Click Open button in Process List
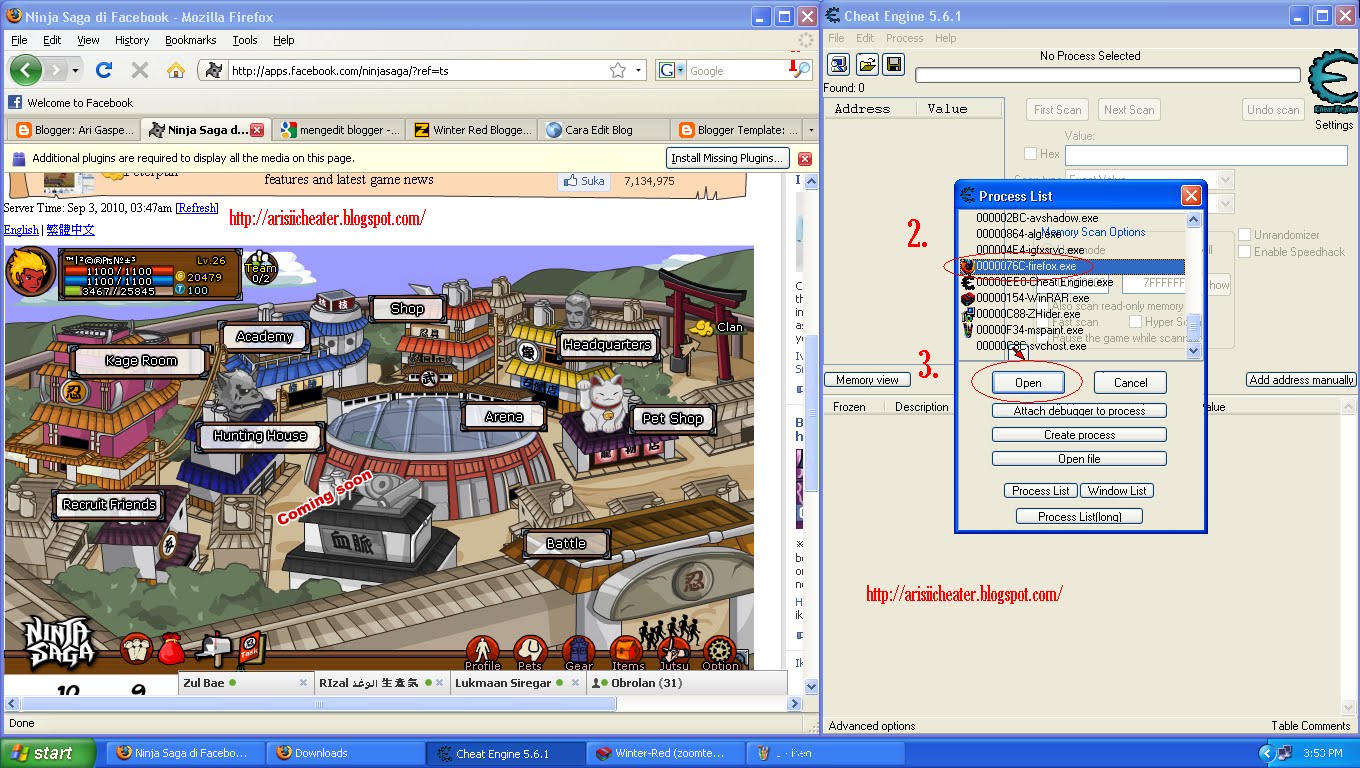Image resolution: width=1360 pixels, height=768 pixels. (x=1028, y=383)
